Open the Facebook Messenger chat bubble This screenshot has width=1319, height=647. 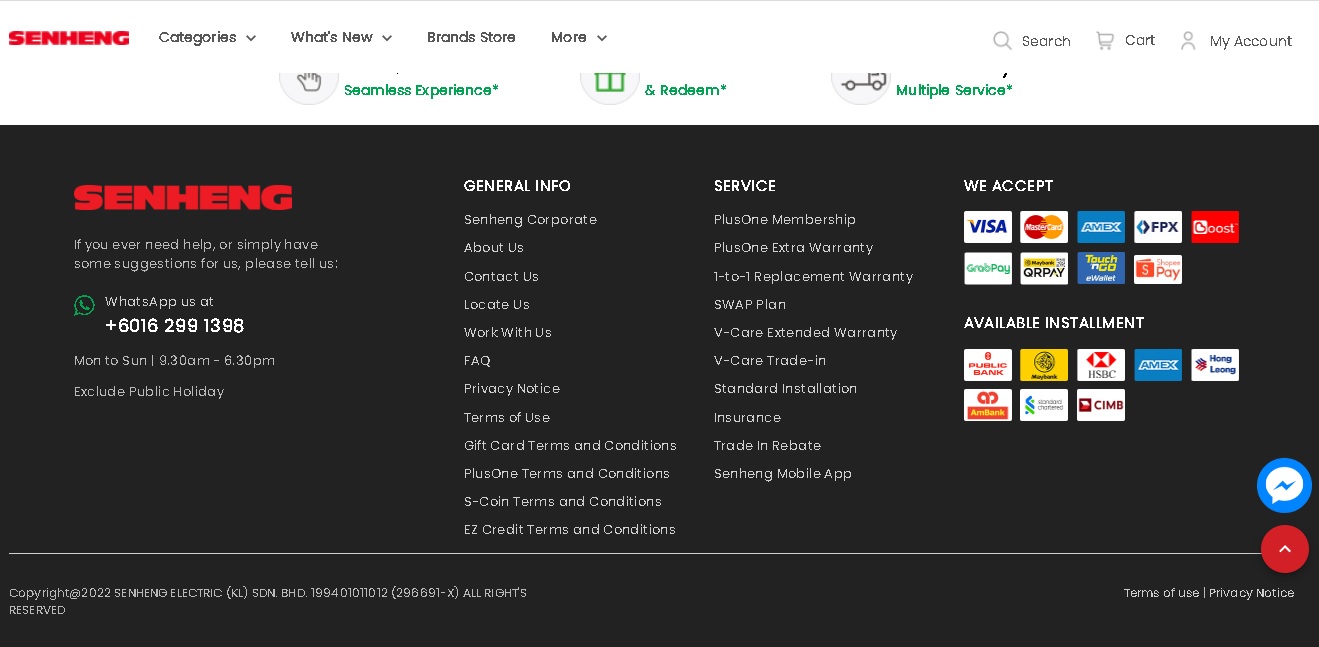[1284, 486]
